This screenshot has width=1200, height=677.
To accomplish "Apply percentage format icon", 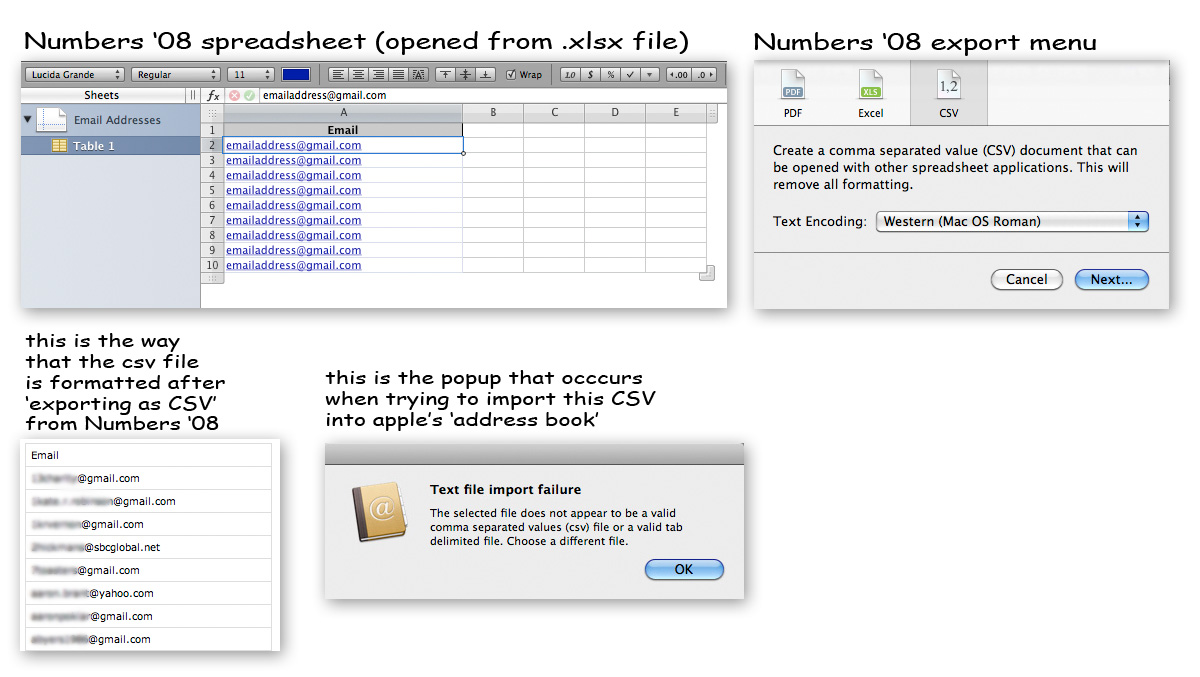I will (x=611, y=74).
